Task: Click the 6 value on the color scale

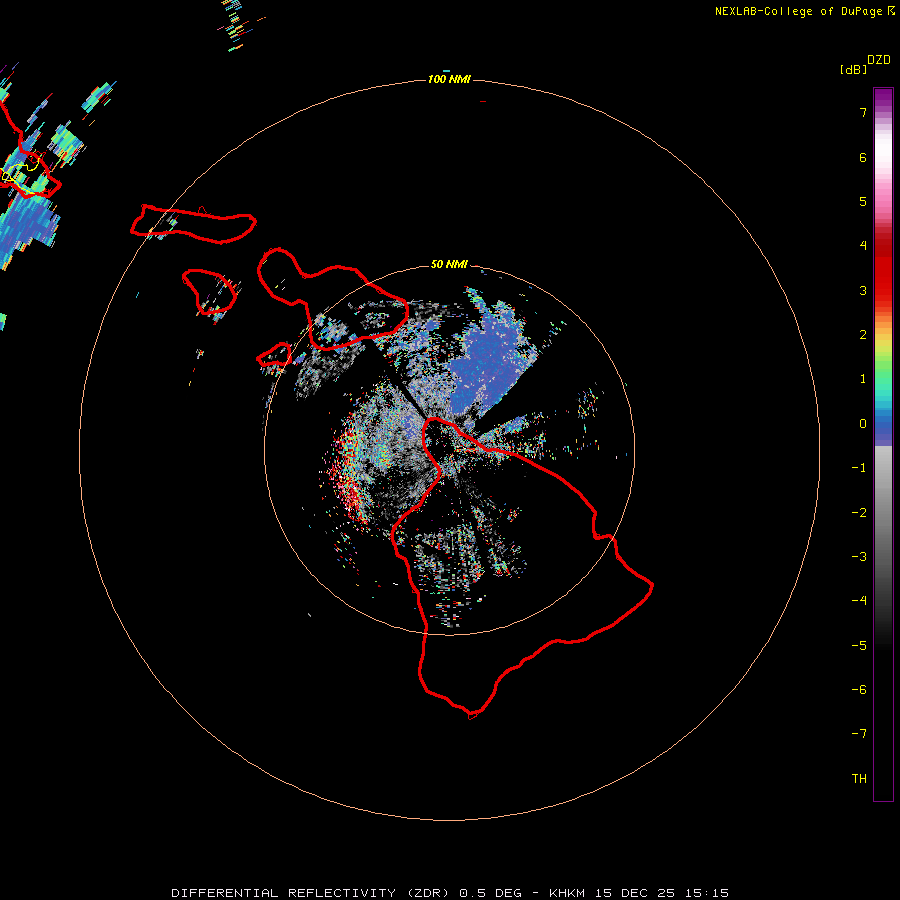Action: (x=863, y=158)
